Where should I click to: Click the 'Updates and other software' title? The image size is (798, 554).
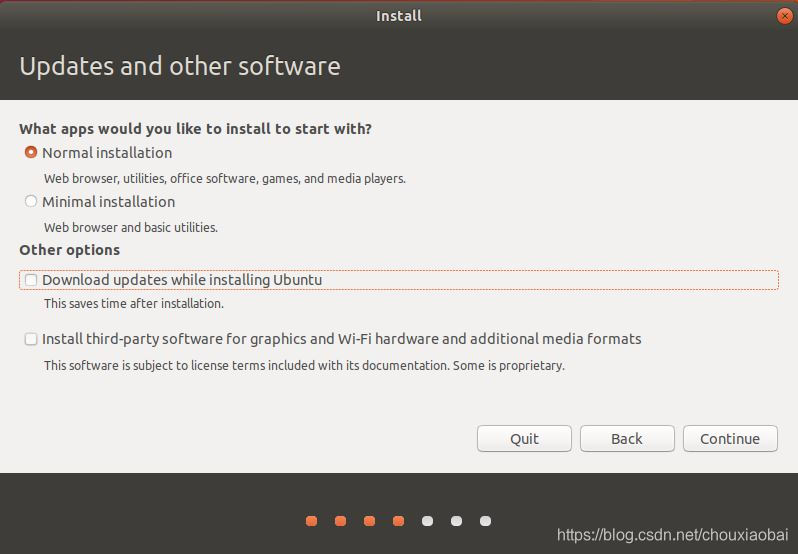pyautogui.click(x=180, y=66)
